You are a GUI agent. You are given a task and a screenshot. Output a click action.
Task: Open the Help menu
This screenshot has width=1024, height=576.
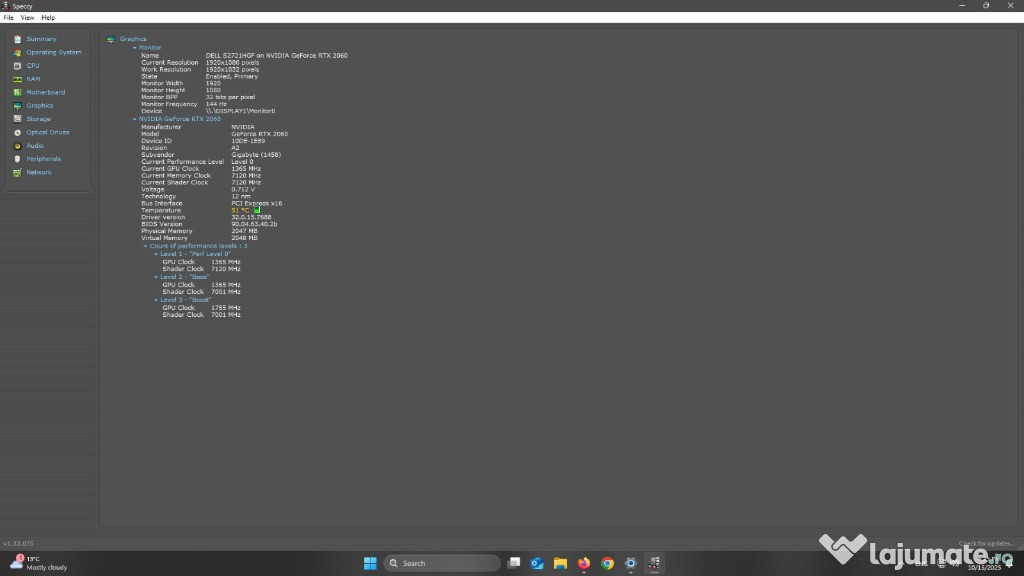(x=48, y=18)
